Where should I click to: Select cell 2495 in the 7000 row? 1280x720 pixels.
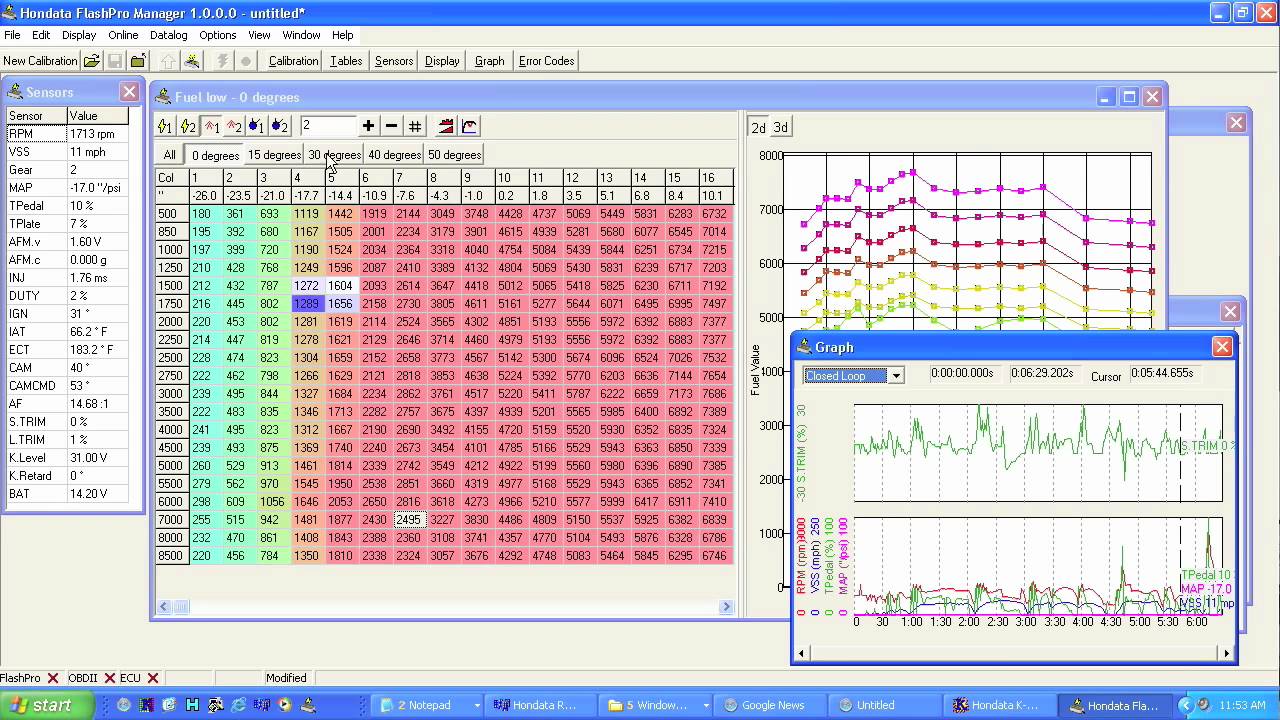pyautogui.click(x=409, y=519)
